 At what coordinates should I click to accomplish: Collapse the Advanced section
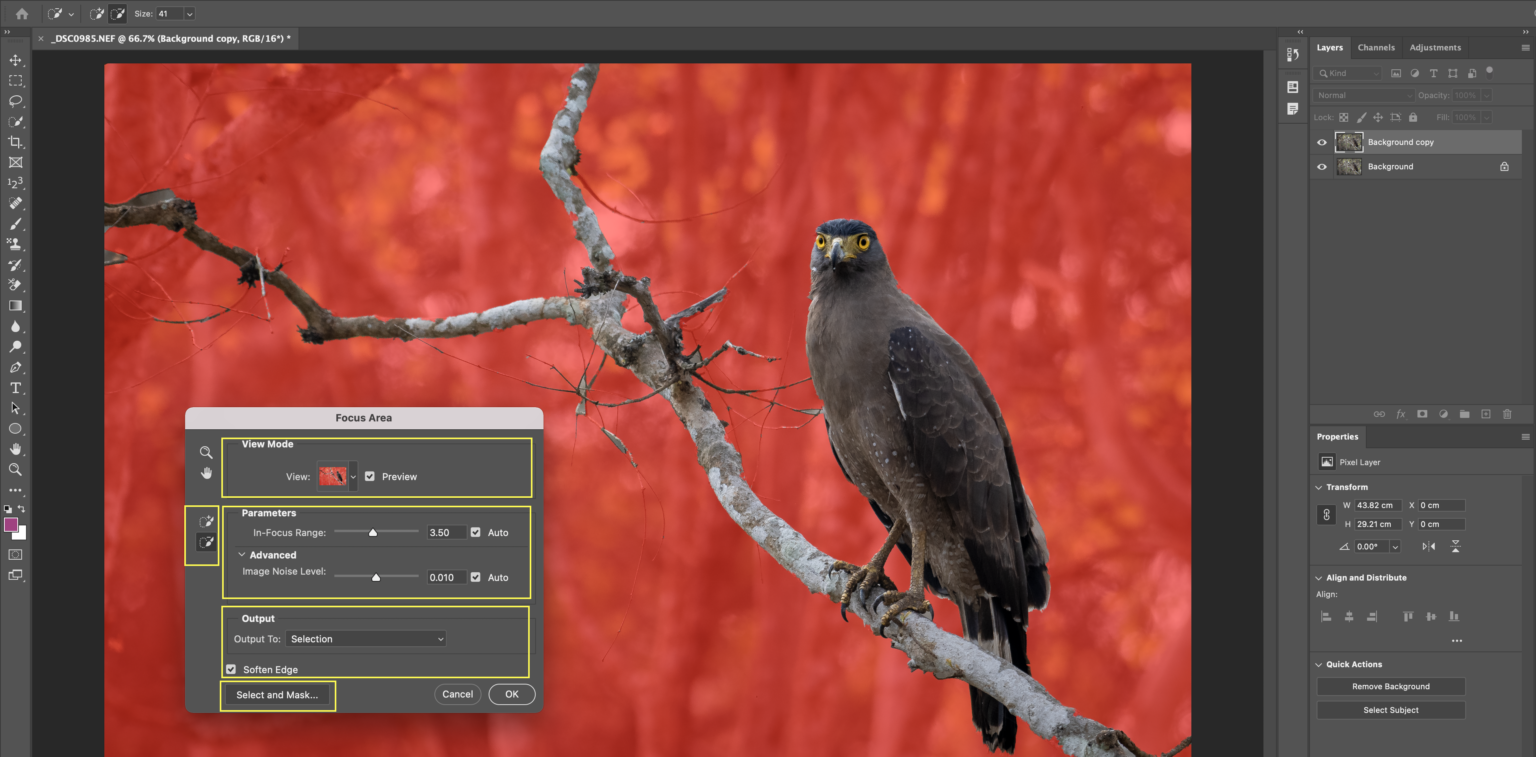[242, 555]
